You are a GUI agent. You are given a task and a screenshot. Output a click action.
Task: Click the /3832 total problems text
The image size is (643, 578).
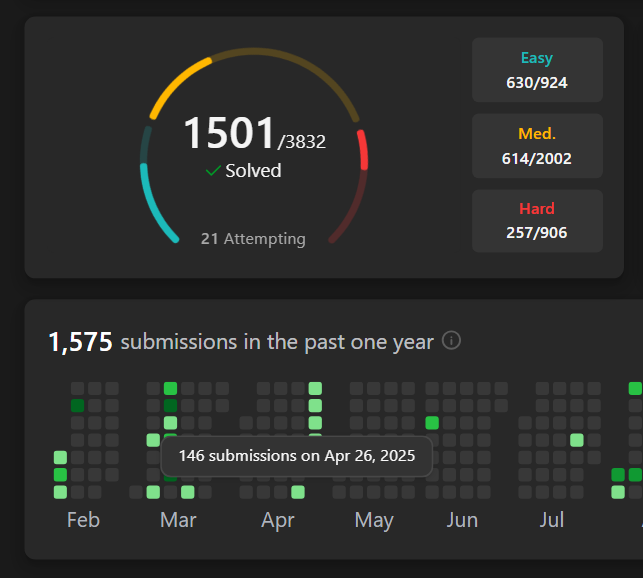(x=301, y=142)
